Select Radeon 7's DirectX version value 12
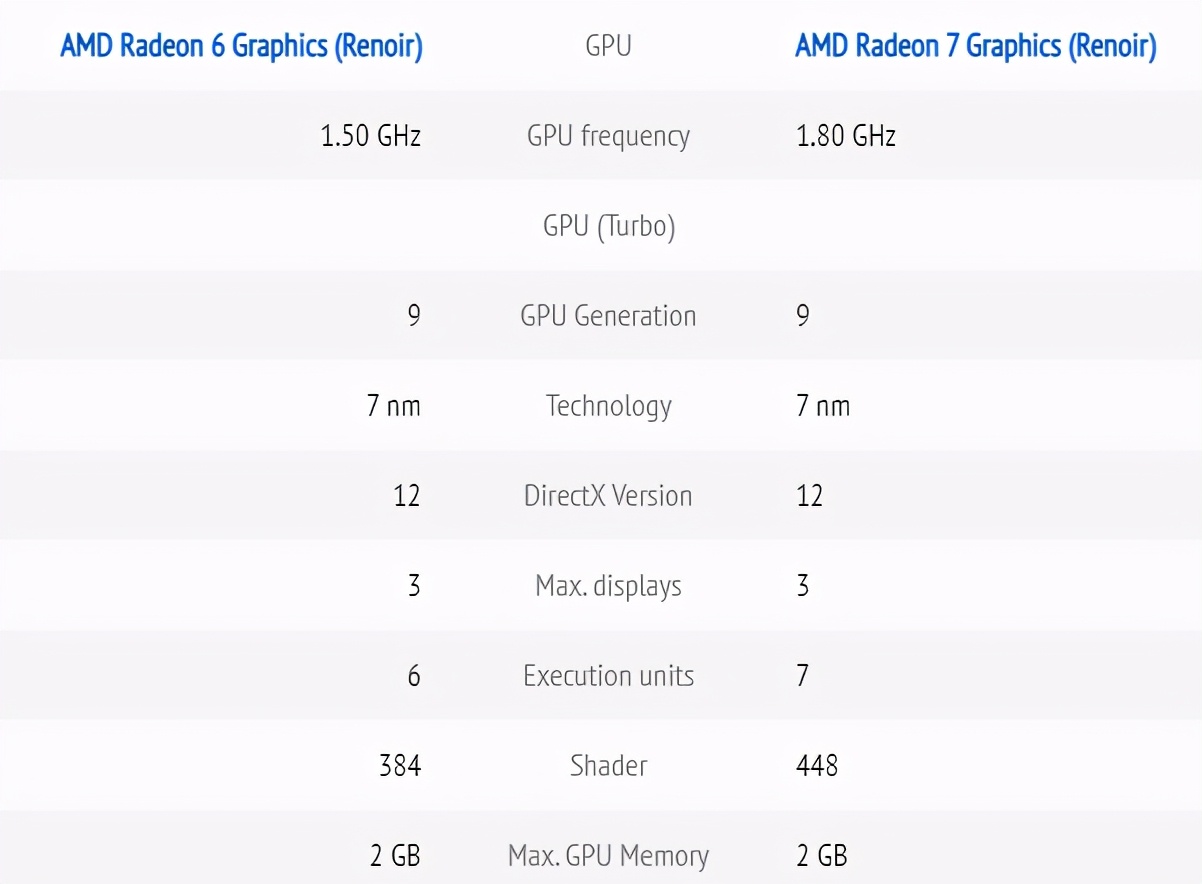The width and height of the screenshot is (1202, 884). tap(809, 496)
